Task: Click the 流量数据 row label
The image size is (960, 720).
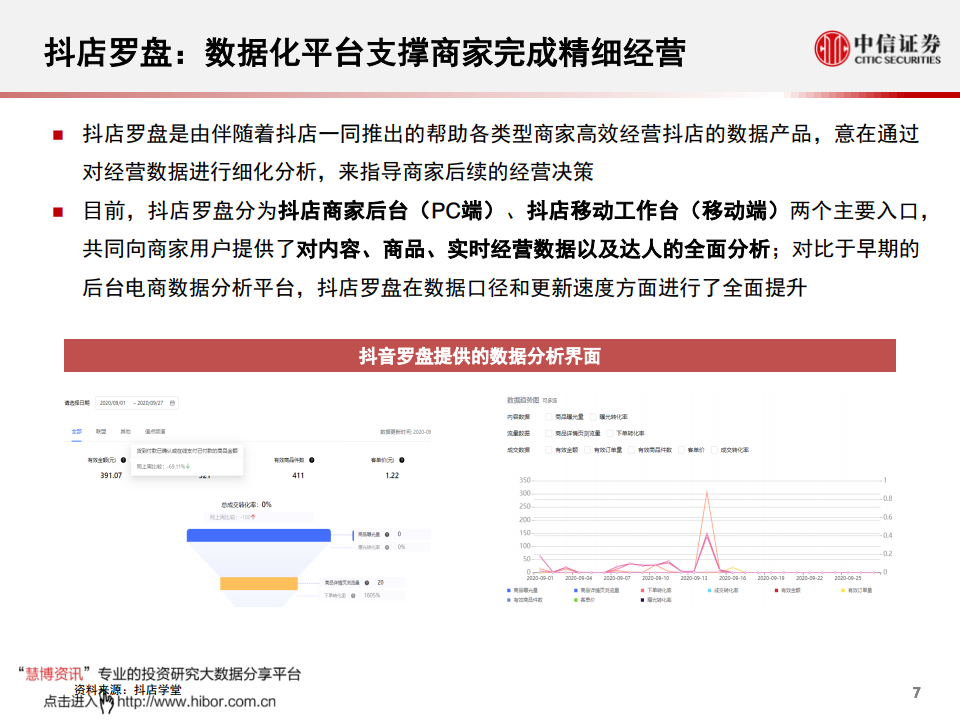Action: point(519,433)
